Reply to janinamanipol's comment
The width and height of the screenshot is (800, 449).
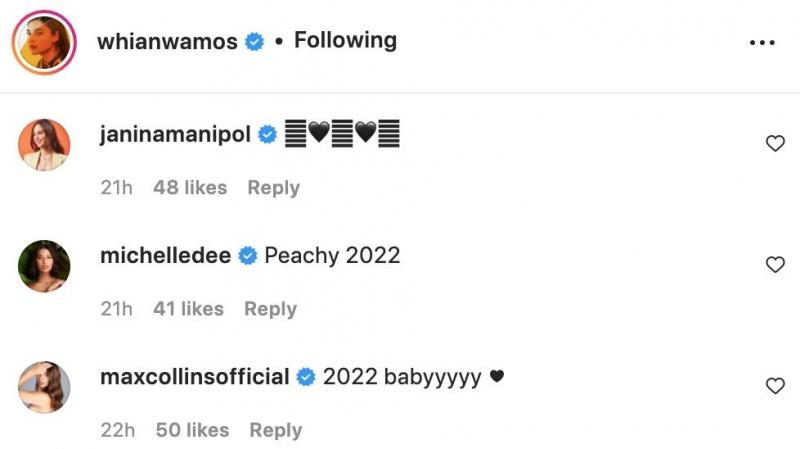[x=273, y=188]
